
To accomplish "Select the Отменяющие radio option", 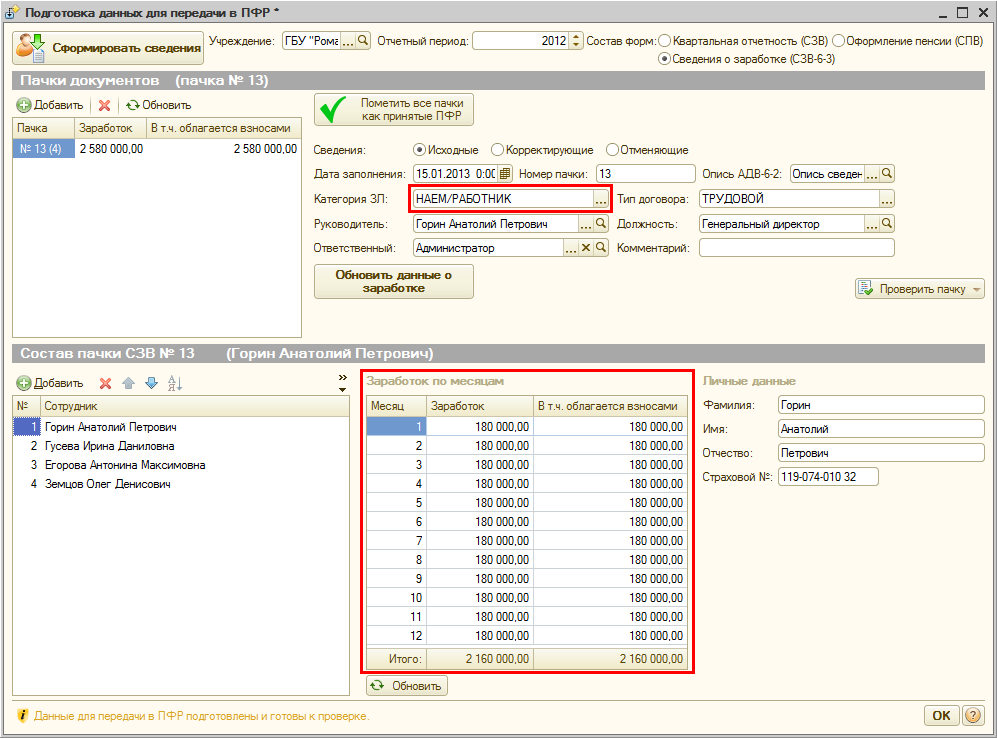I will (612, 150).
